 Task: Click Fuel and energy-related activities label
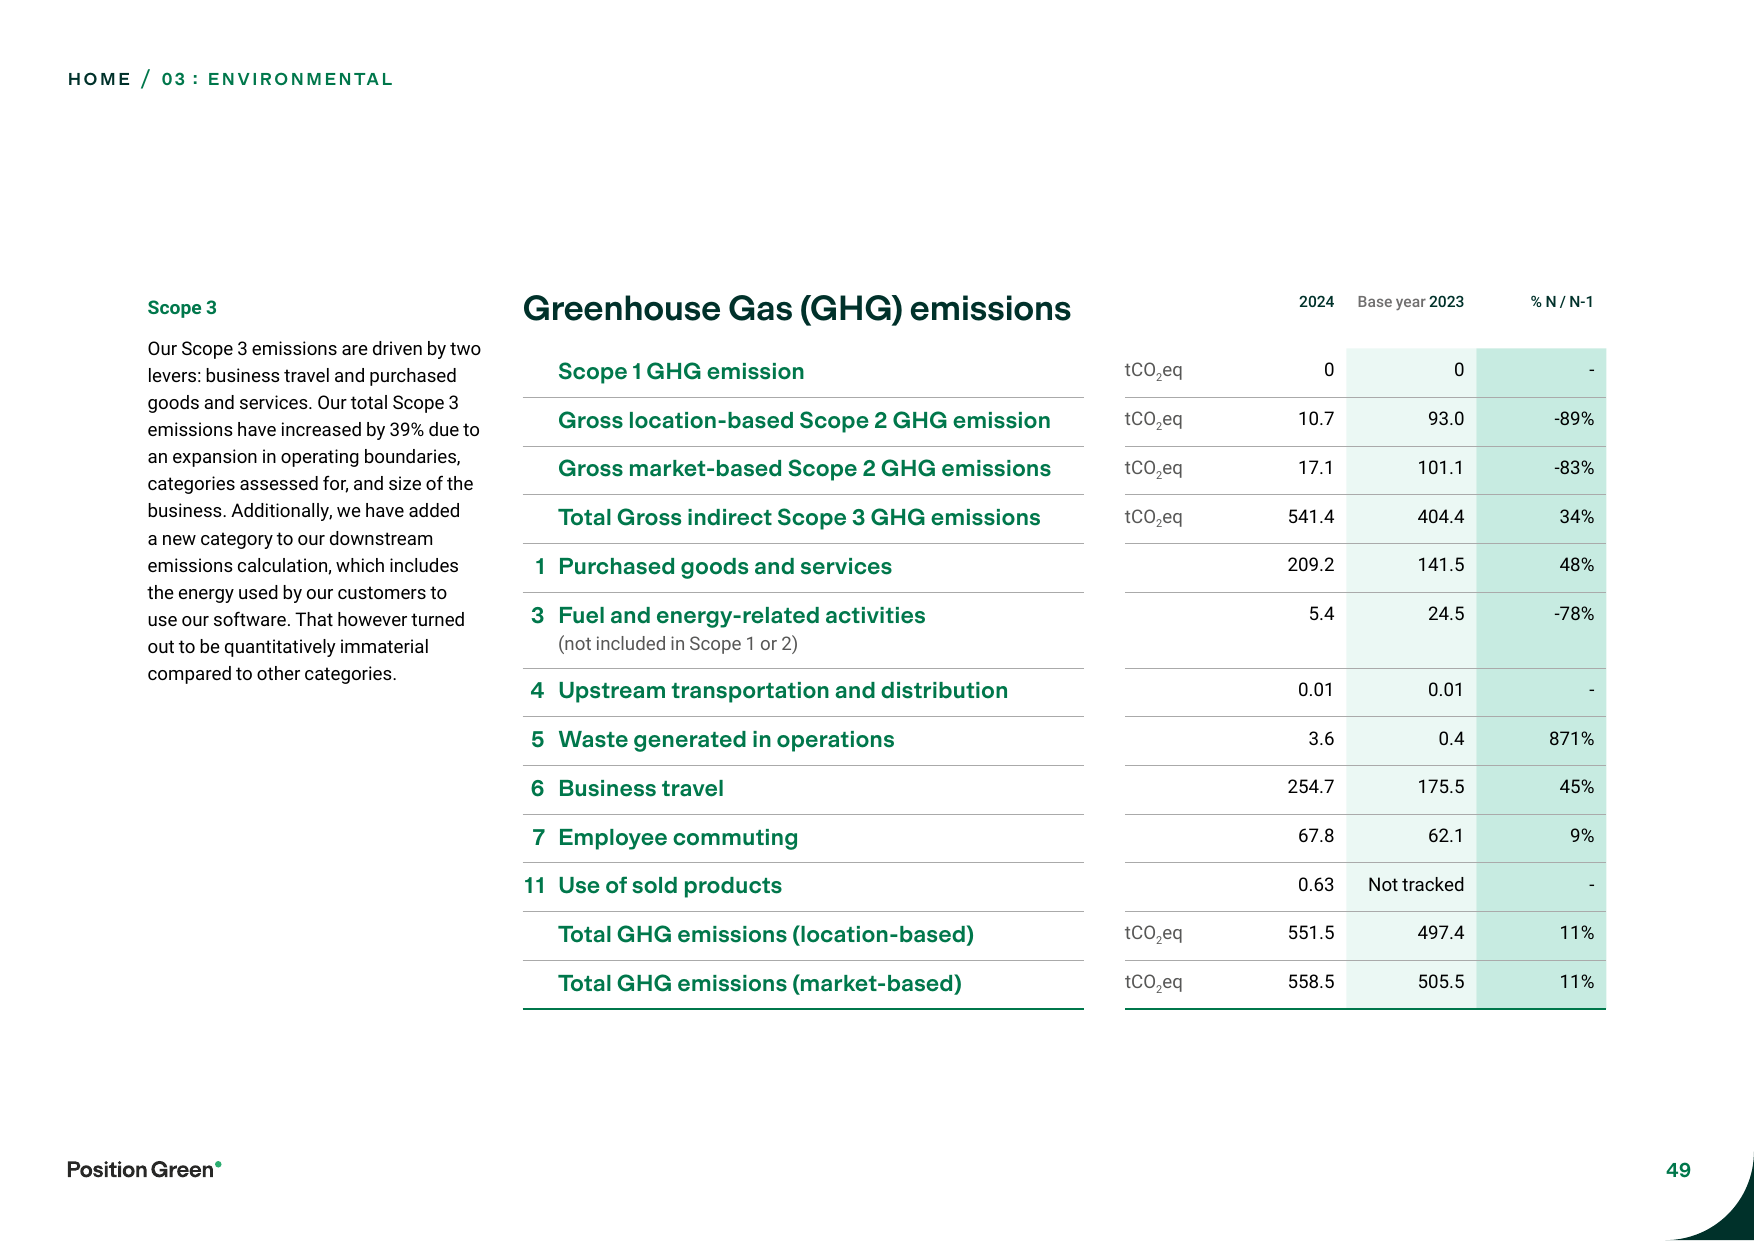pos(742,615)
